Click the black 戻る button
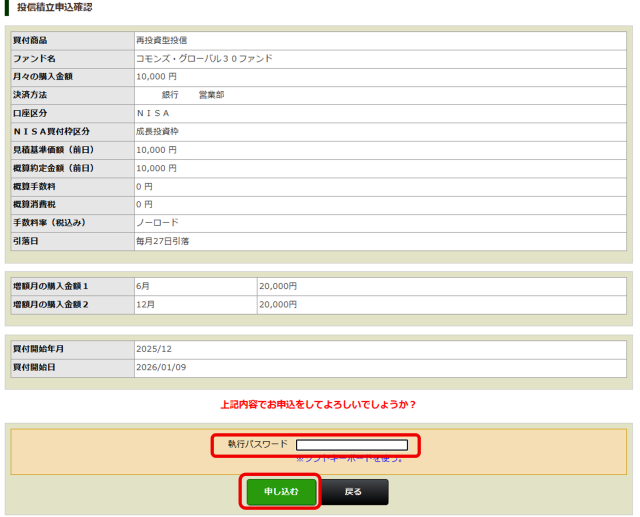Image resolution: width=640 pixels, height=517 pixels. click(x=354, y=492)
